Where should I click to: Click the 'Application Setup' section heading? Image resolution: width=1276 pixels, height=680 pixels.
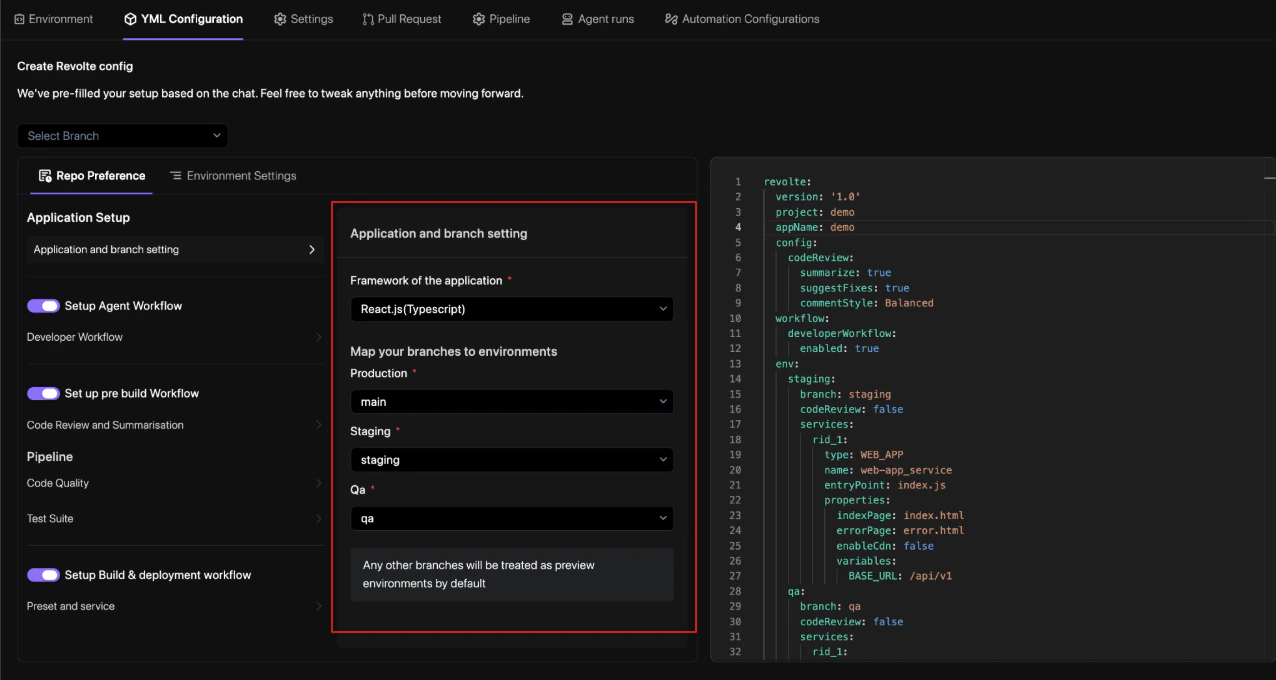(78, 217)
